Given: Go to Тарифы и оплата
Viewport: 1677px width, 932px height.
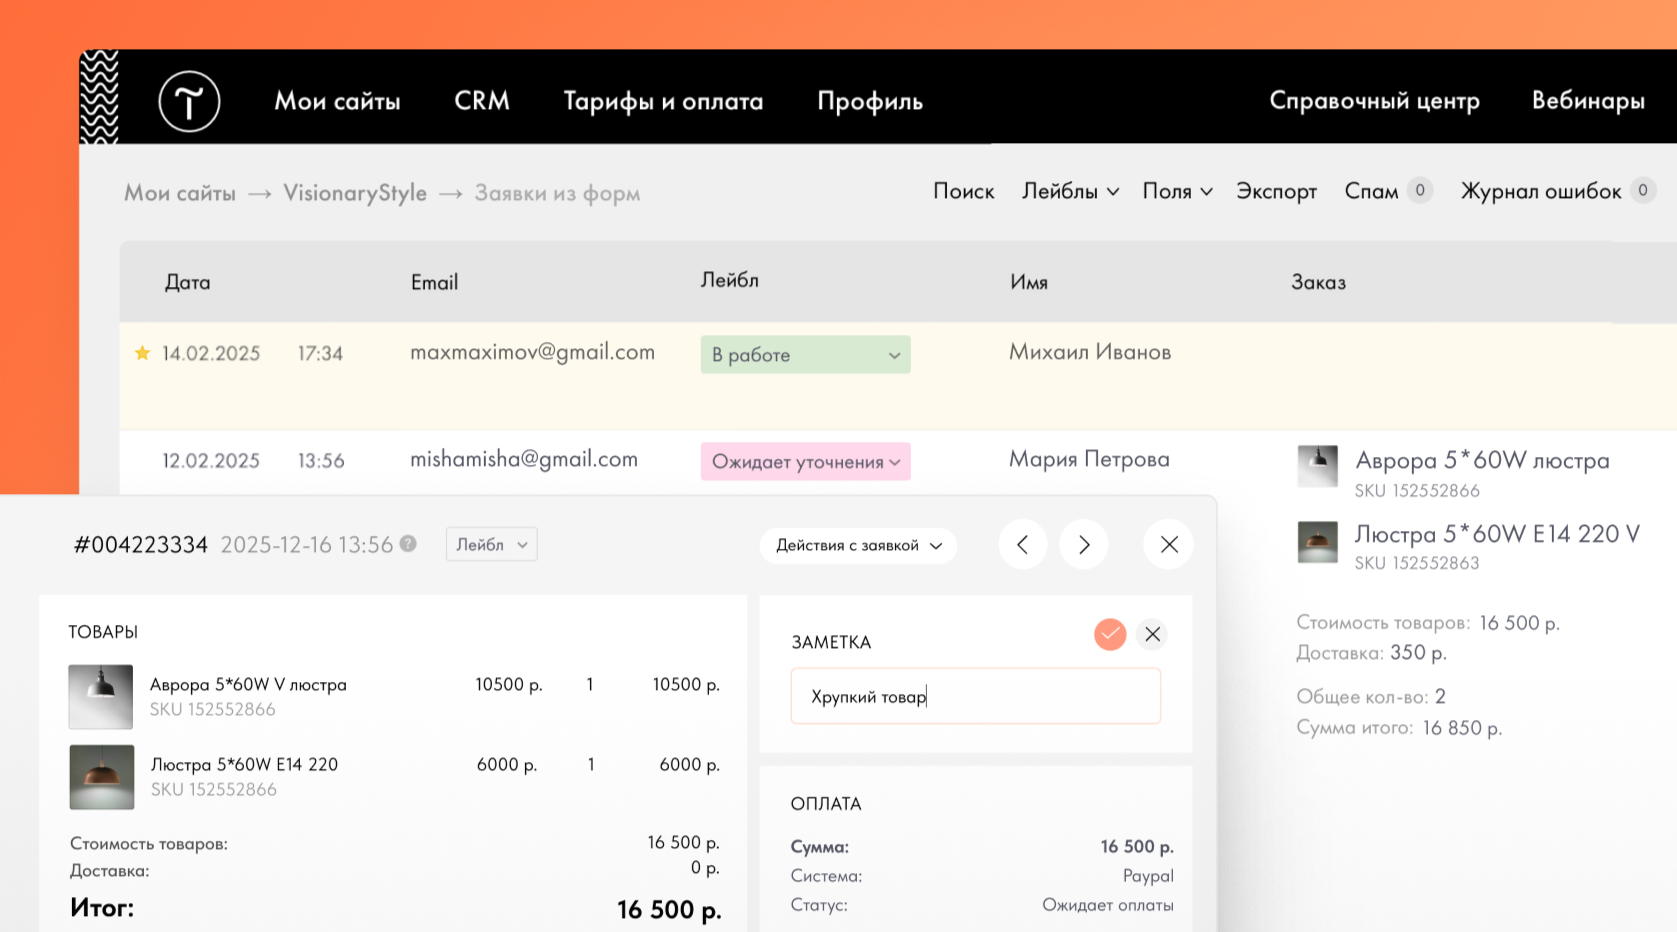Looking at the screenshot, I should [x=663, y=101].
